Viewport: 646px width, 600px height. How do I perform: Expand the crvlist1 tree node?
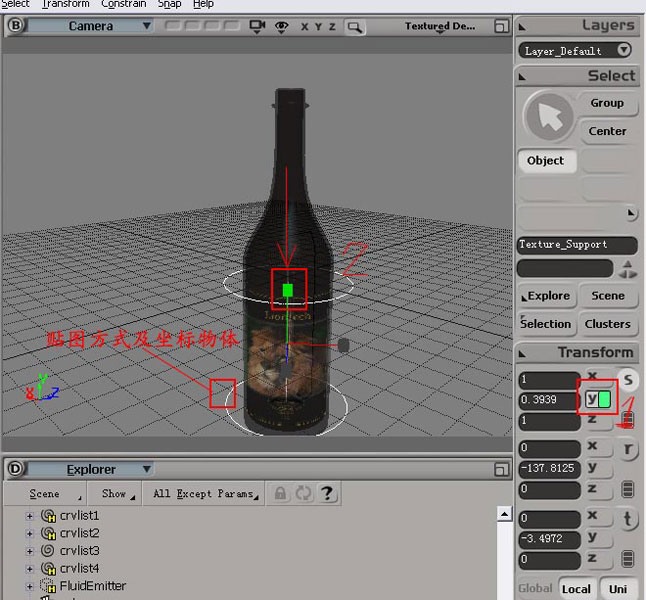[30, 516]
